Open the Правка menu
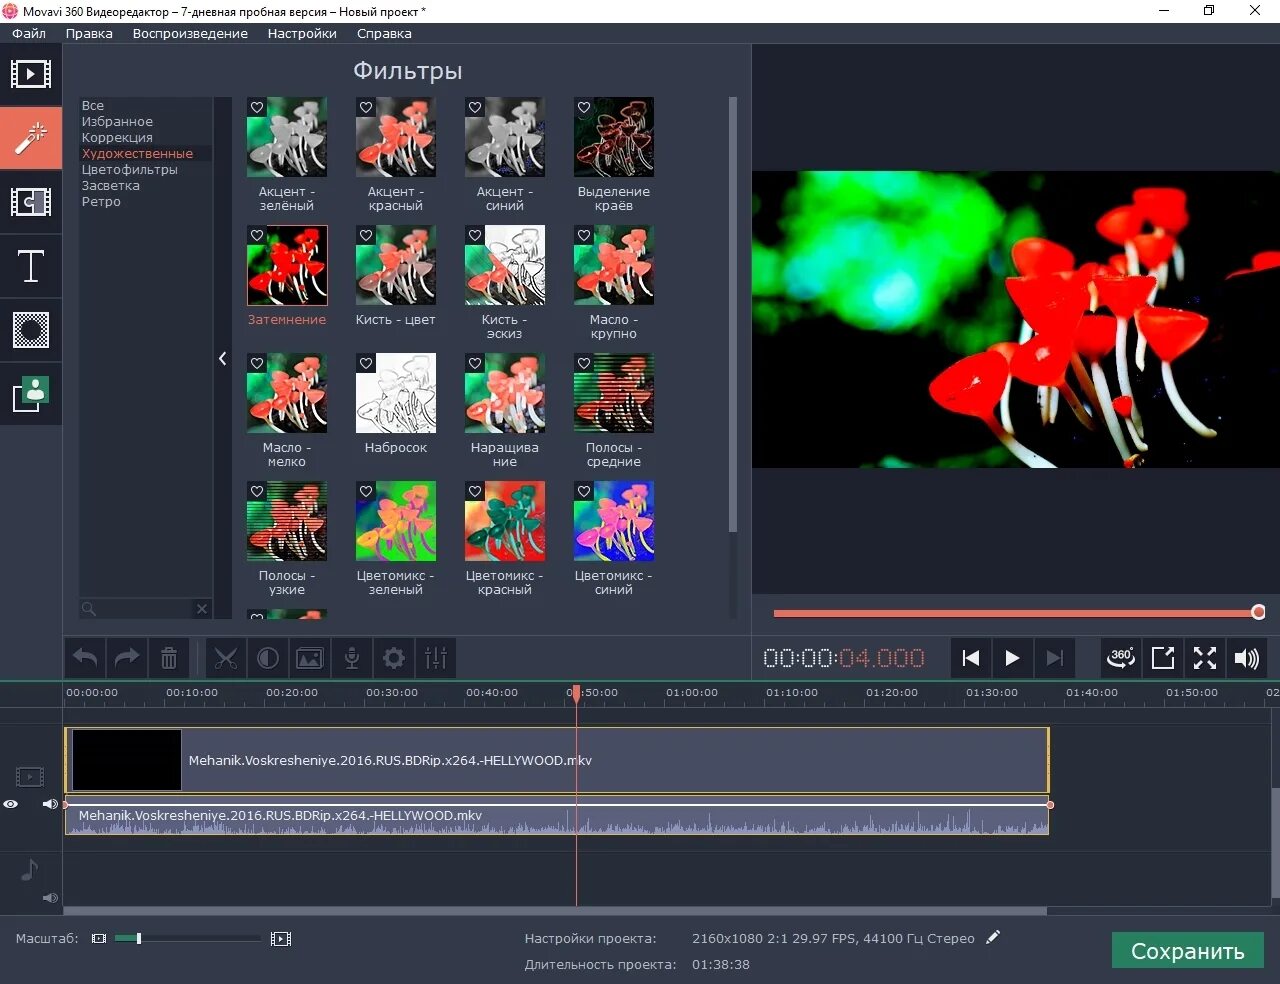Screen dimensions: 1280x984 point(89,33)
